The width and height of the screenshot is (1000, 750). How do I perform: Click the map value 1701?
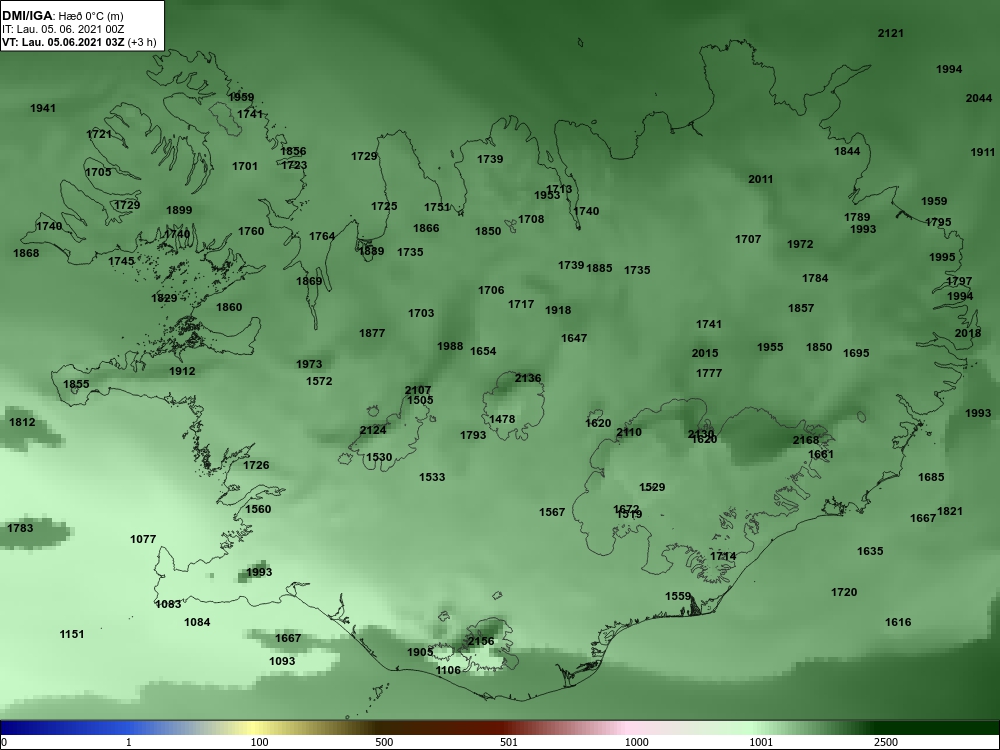(x=245, y=166)
